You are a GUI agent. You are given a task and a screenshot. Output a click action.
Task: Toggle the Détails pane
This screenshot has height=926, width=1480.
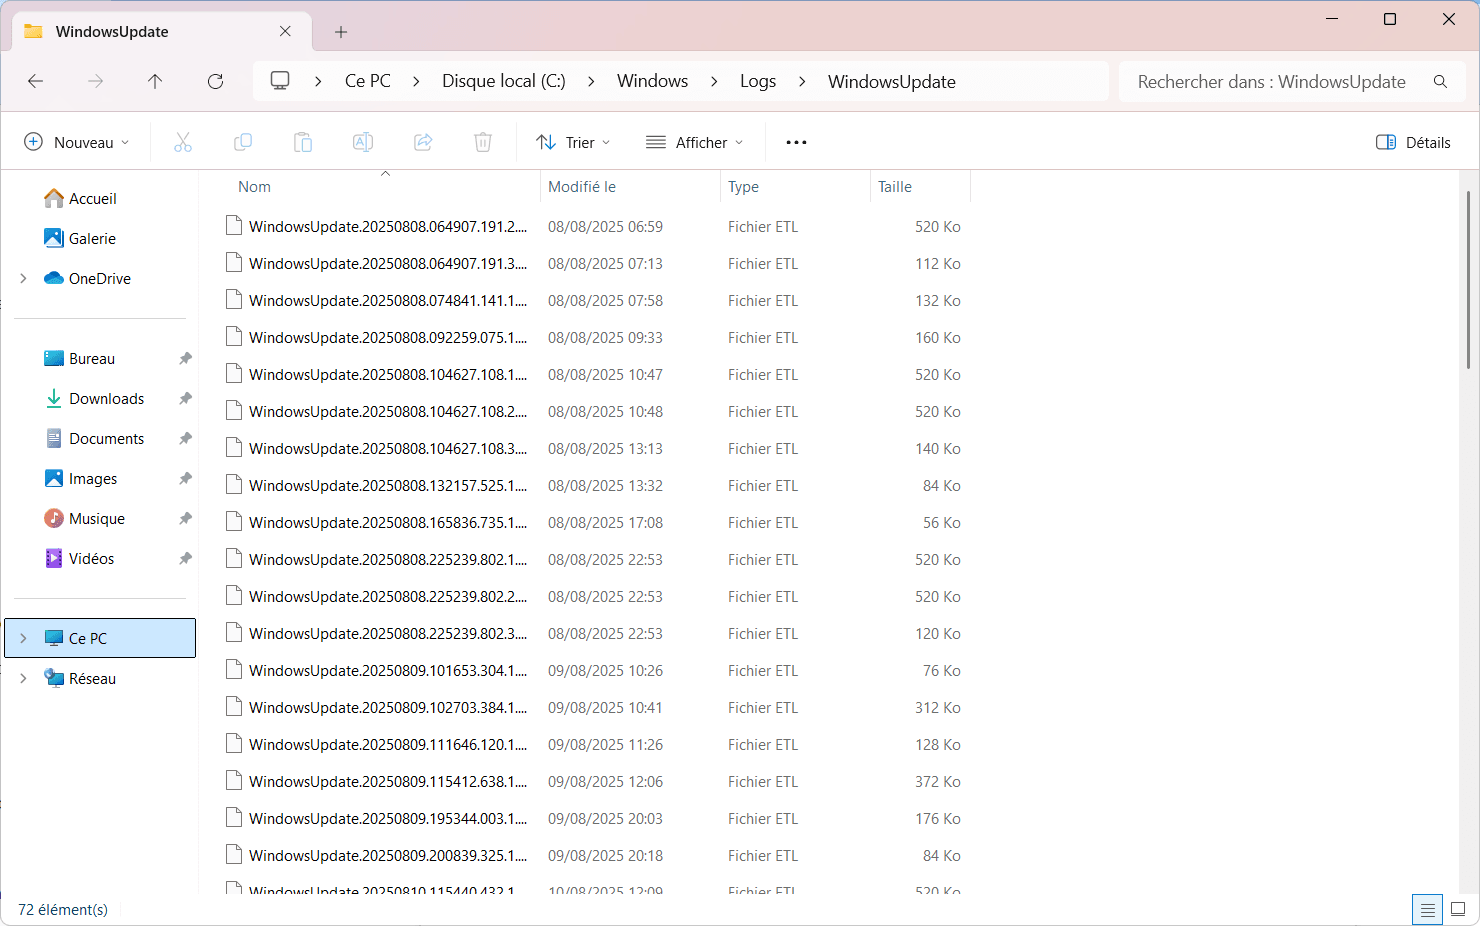(1413, 142)
